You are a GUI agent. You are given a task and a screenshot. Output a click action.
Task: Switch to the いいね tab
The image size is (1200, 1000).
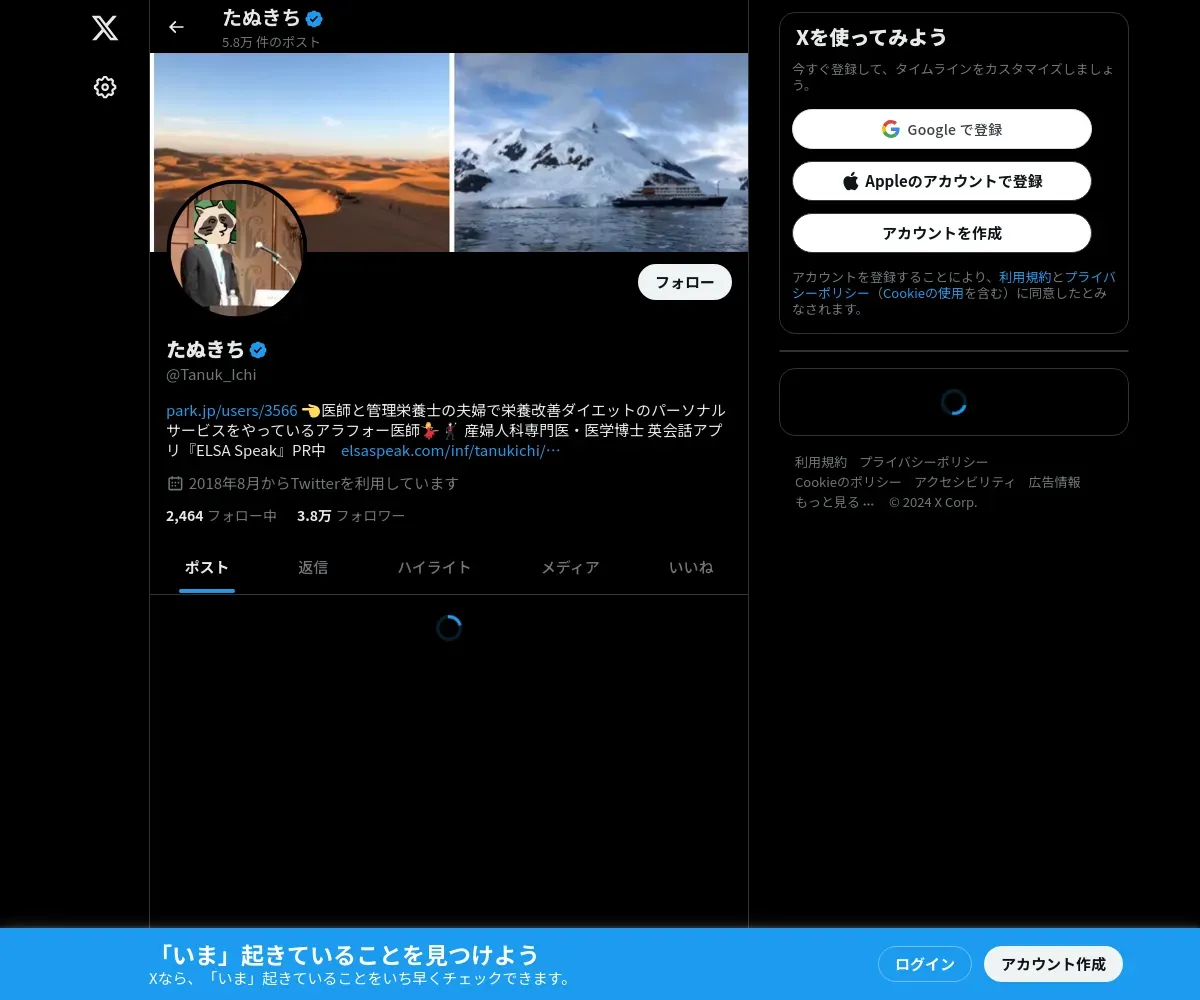click(x=691, y=568)
